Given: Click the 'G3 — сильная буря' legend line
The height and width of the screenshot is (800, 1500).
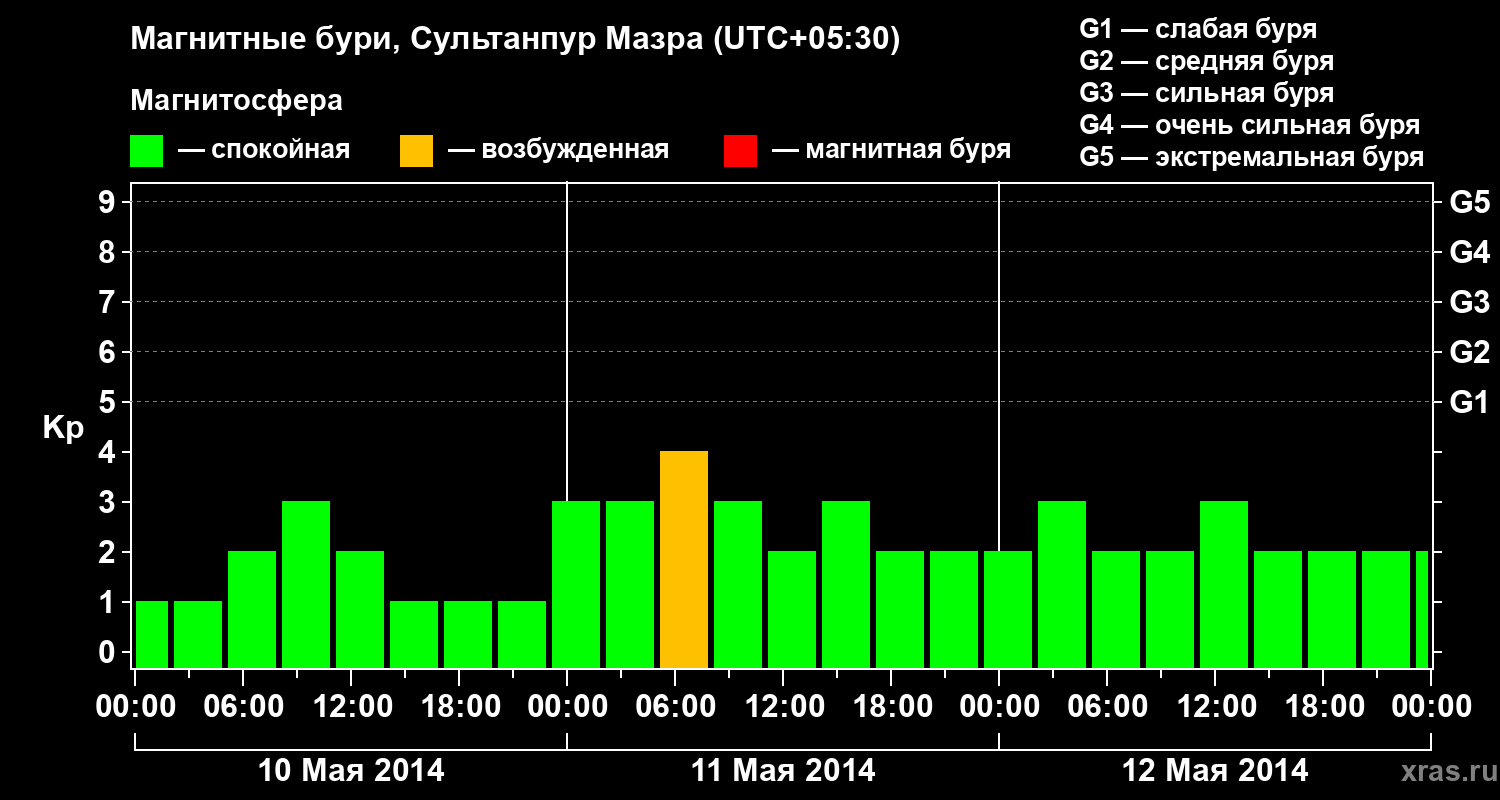Looking at the screenshot, I should point(1206,93).
